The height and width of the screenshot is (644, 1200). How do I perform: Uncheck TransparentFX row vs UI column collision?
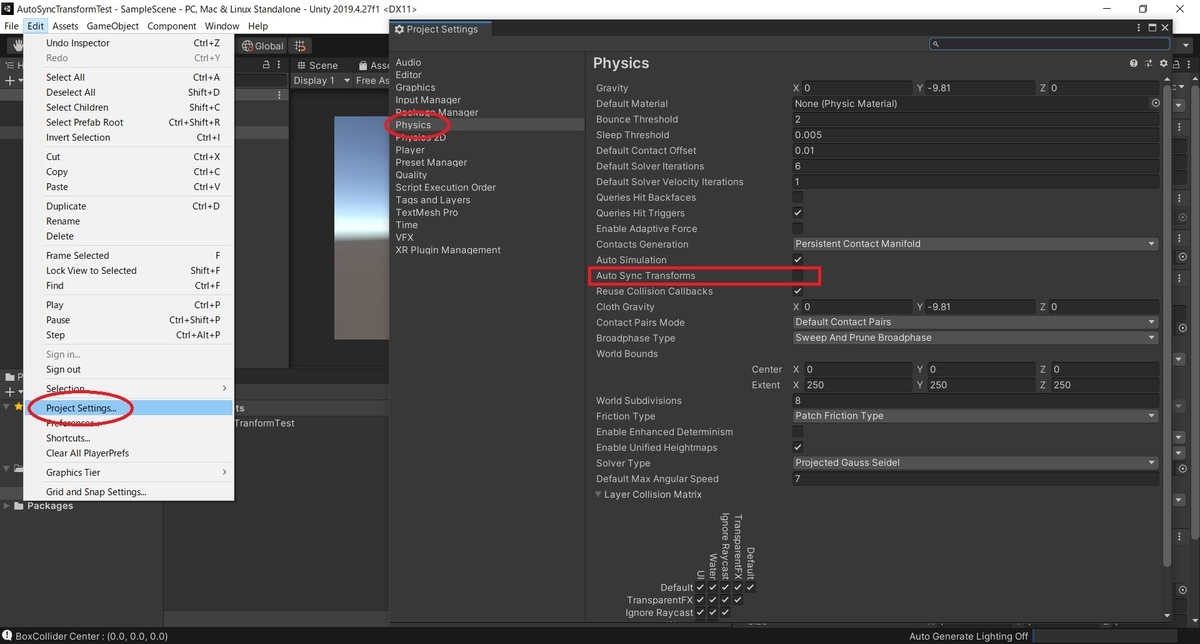700,600
